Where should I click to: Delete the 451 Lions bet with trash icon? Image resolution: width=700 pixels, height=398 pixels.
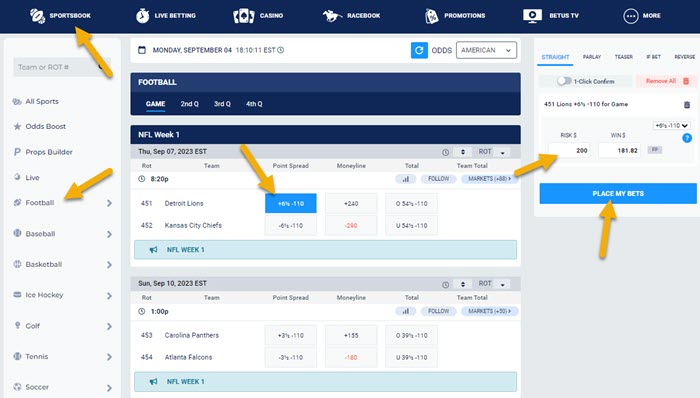click(687, 104)
